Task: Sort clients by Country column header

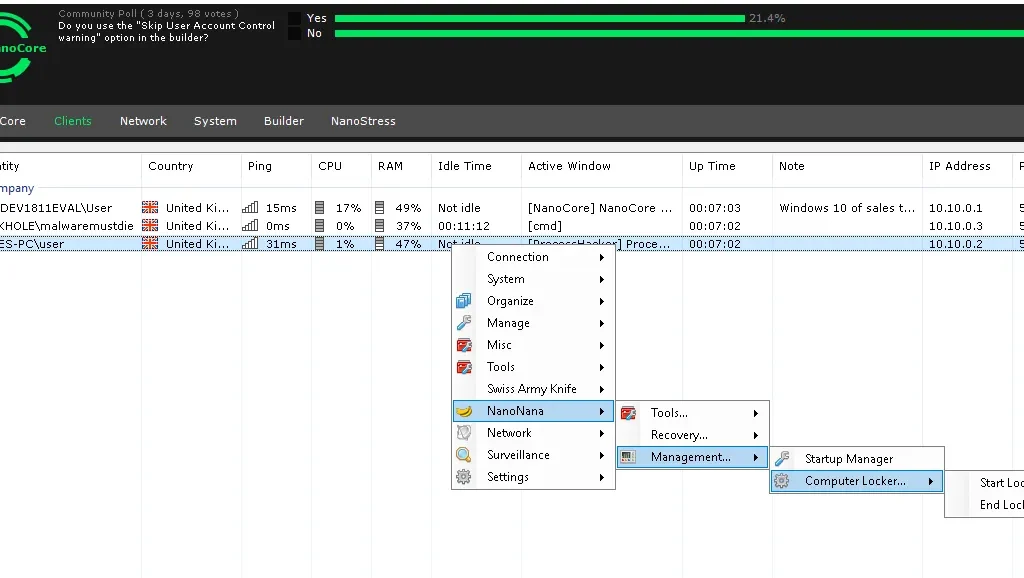Action: coord(191,166)
